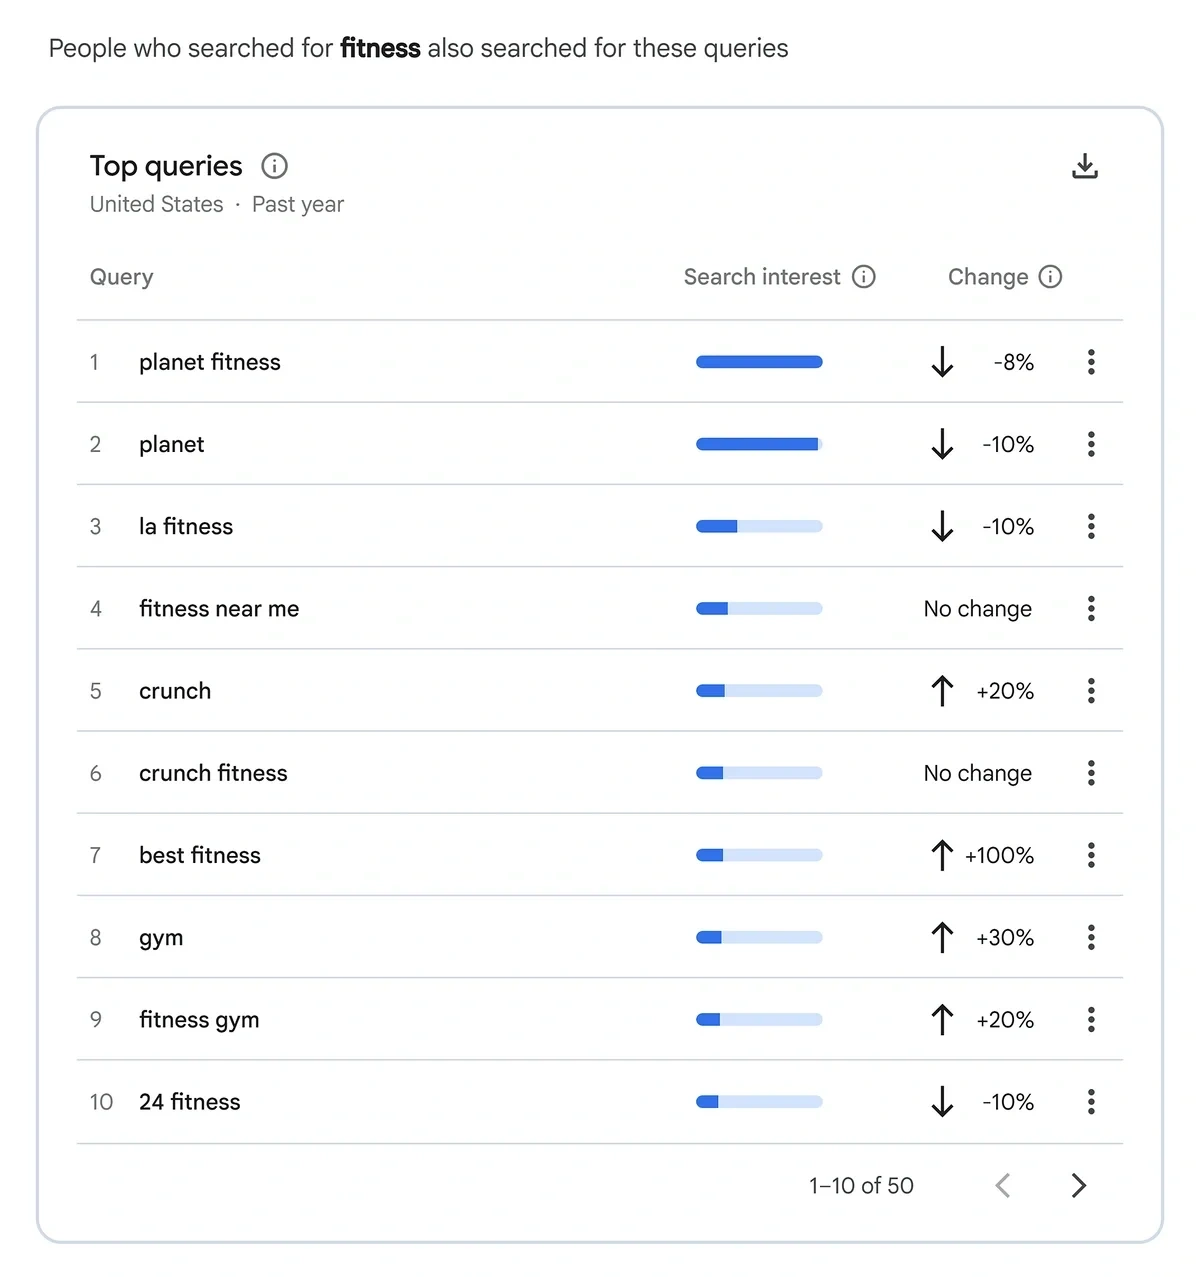This screenshot has height=1277, width=1200.
Task: Show Search interest info tooltip
Action: click(864, 277)
